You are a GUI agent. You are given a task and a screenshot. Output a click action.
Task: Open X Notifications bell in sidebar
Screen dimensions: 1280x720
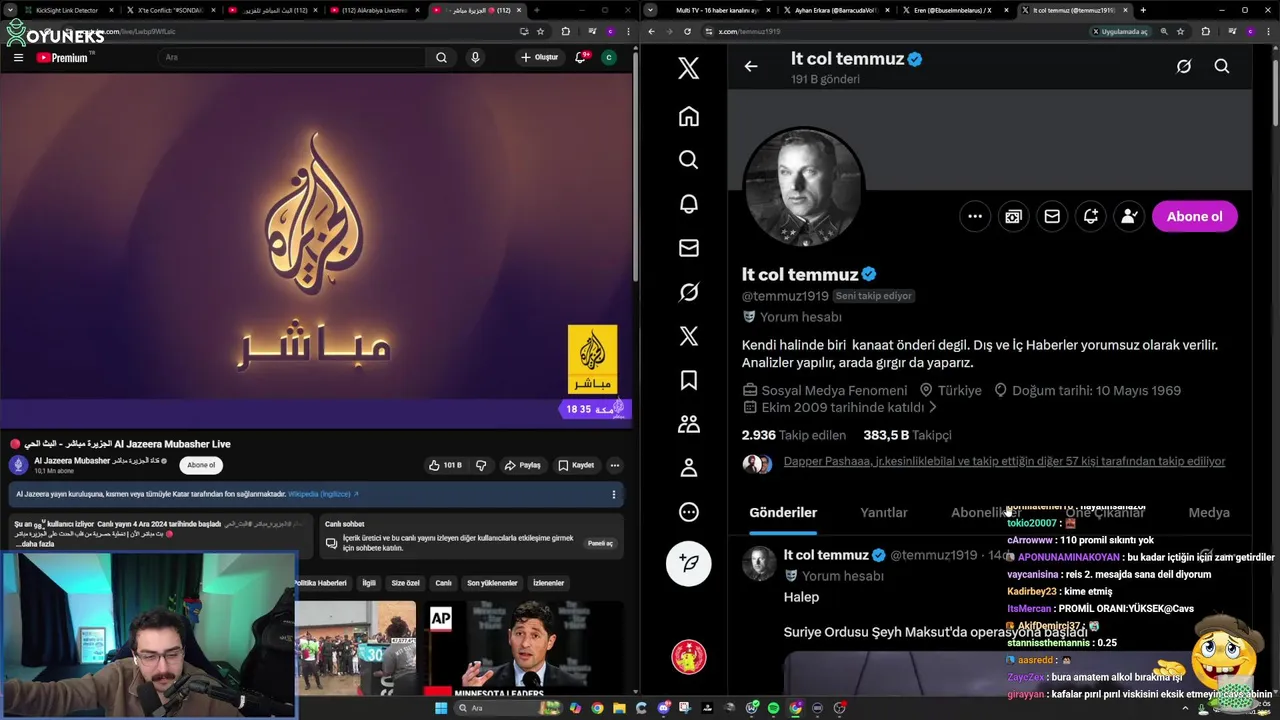pos(688,204)
